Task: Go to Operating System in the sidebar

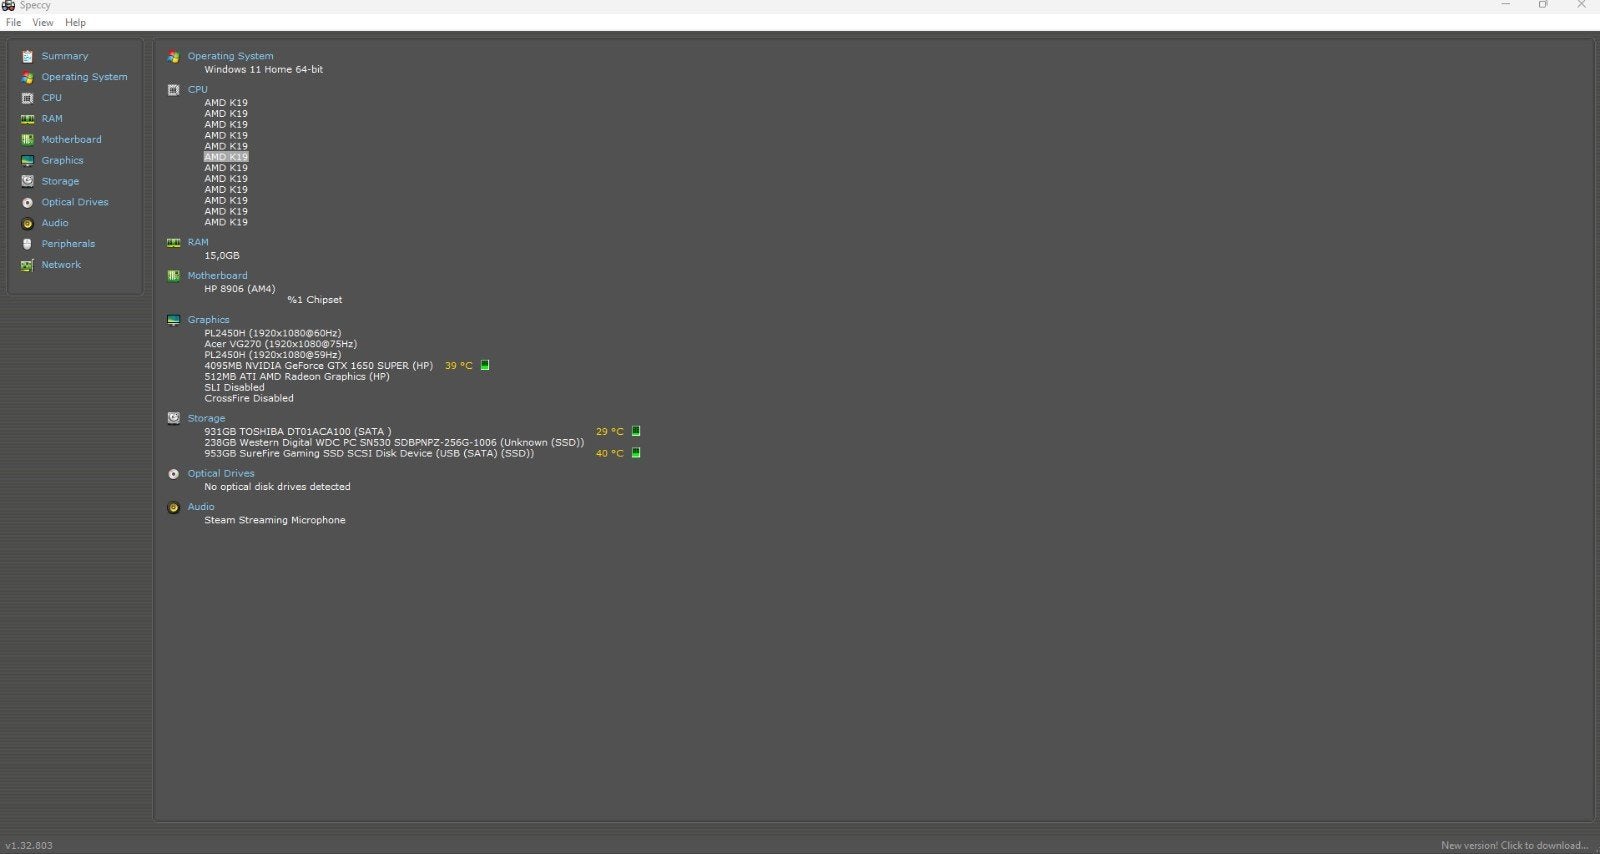Action: (x=84, y=77)
